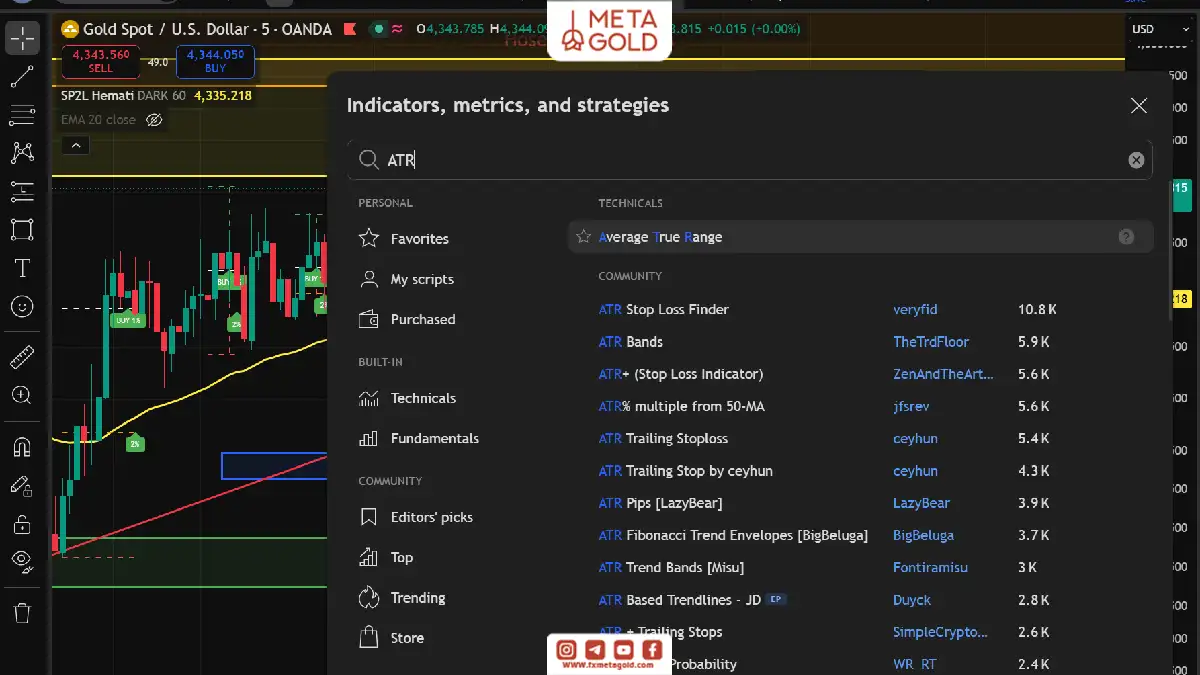
Task: Add ATR Trailing Stop by ceyhun
Action: tap(686, 471)
